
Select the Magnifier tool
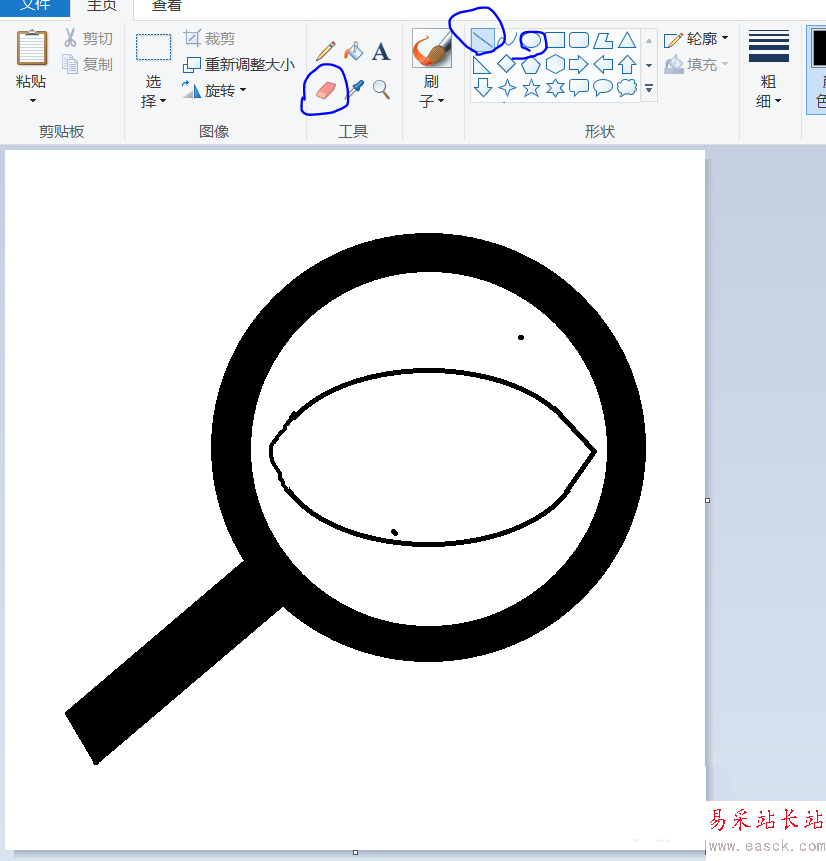[381, 90]
